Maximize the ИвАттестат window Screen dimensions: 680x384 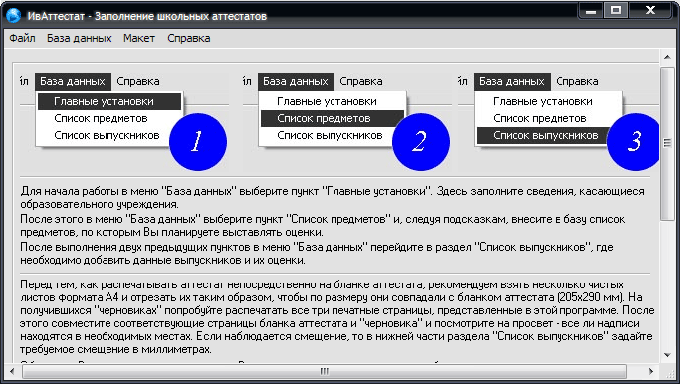[616, 10]
